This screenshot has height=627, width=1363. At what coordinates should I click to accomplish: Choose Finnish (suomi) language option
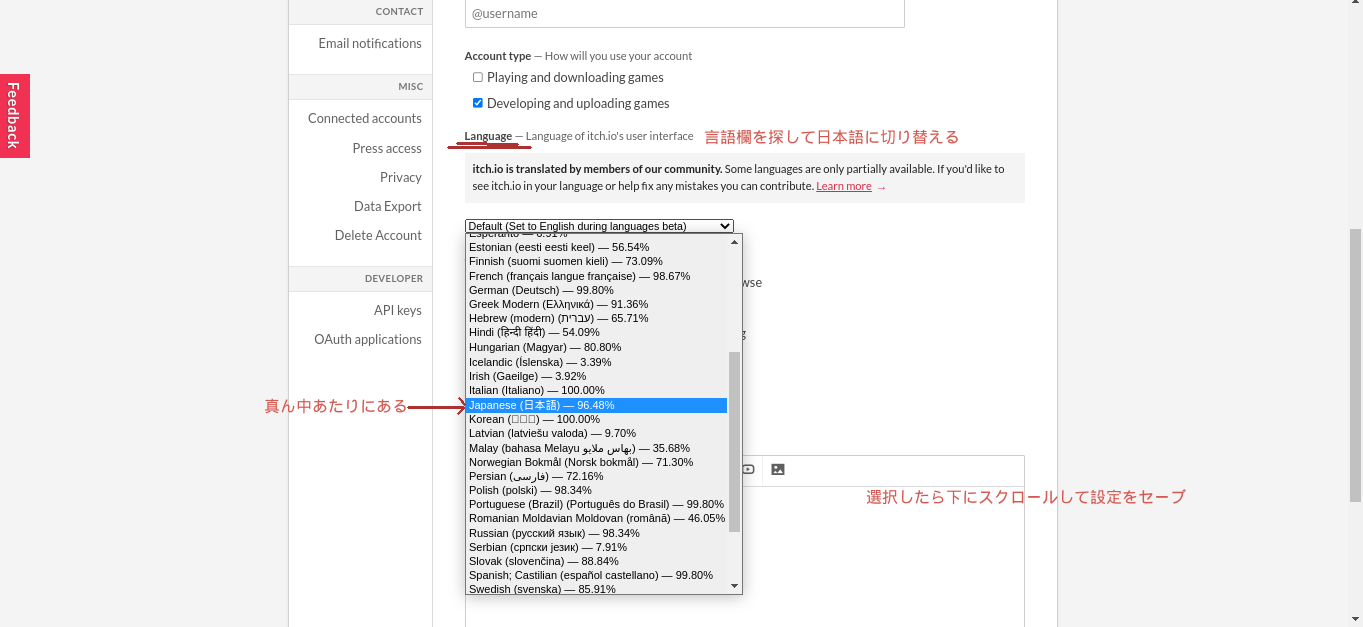[597, 261]
